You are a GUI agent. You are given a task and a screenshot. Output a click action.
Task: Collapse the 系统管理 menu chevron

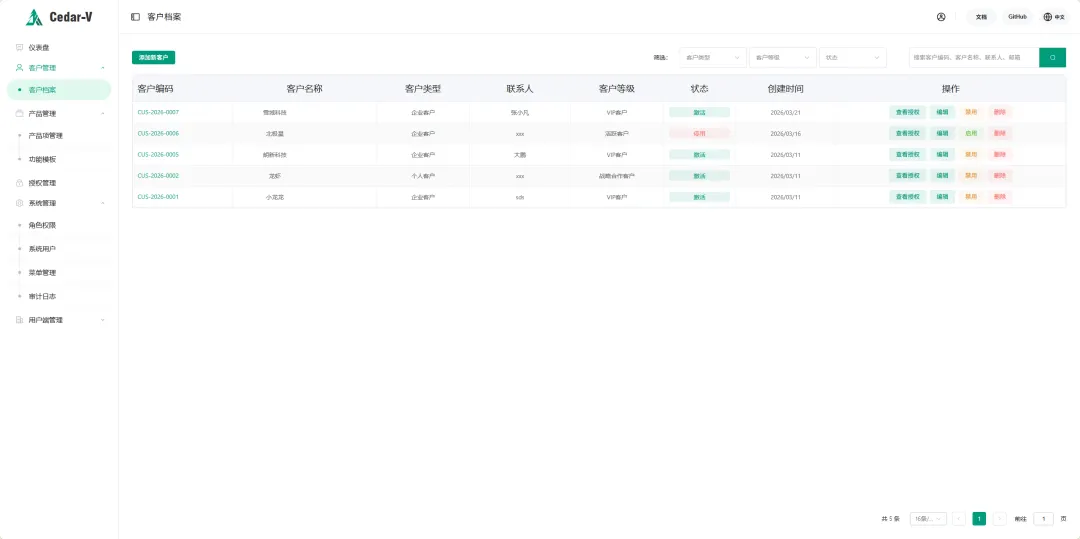(103, 203)
